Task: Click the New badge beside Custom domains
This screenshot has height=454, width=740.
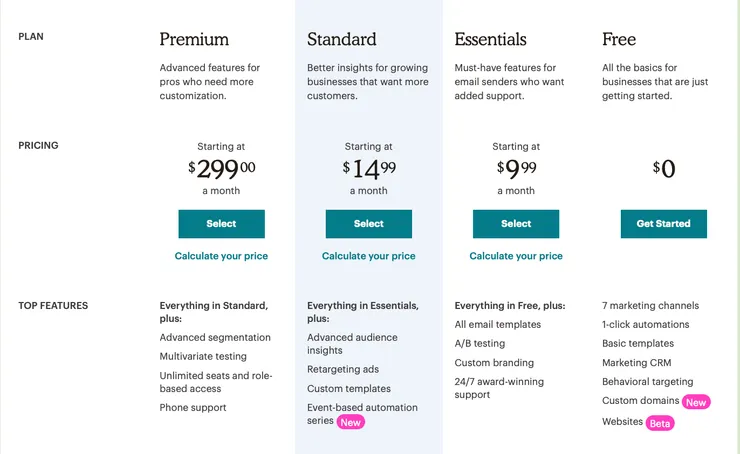Action: click(696, 402)
